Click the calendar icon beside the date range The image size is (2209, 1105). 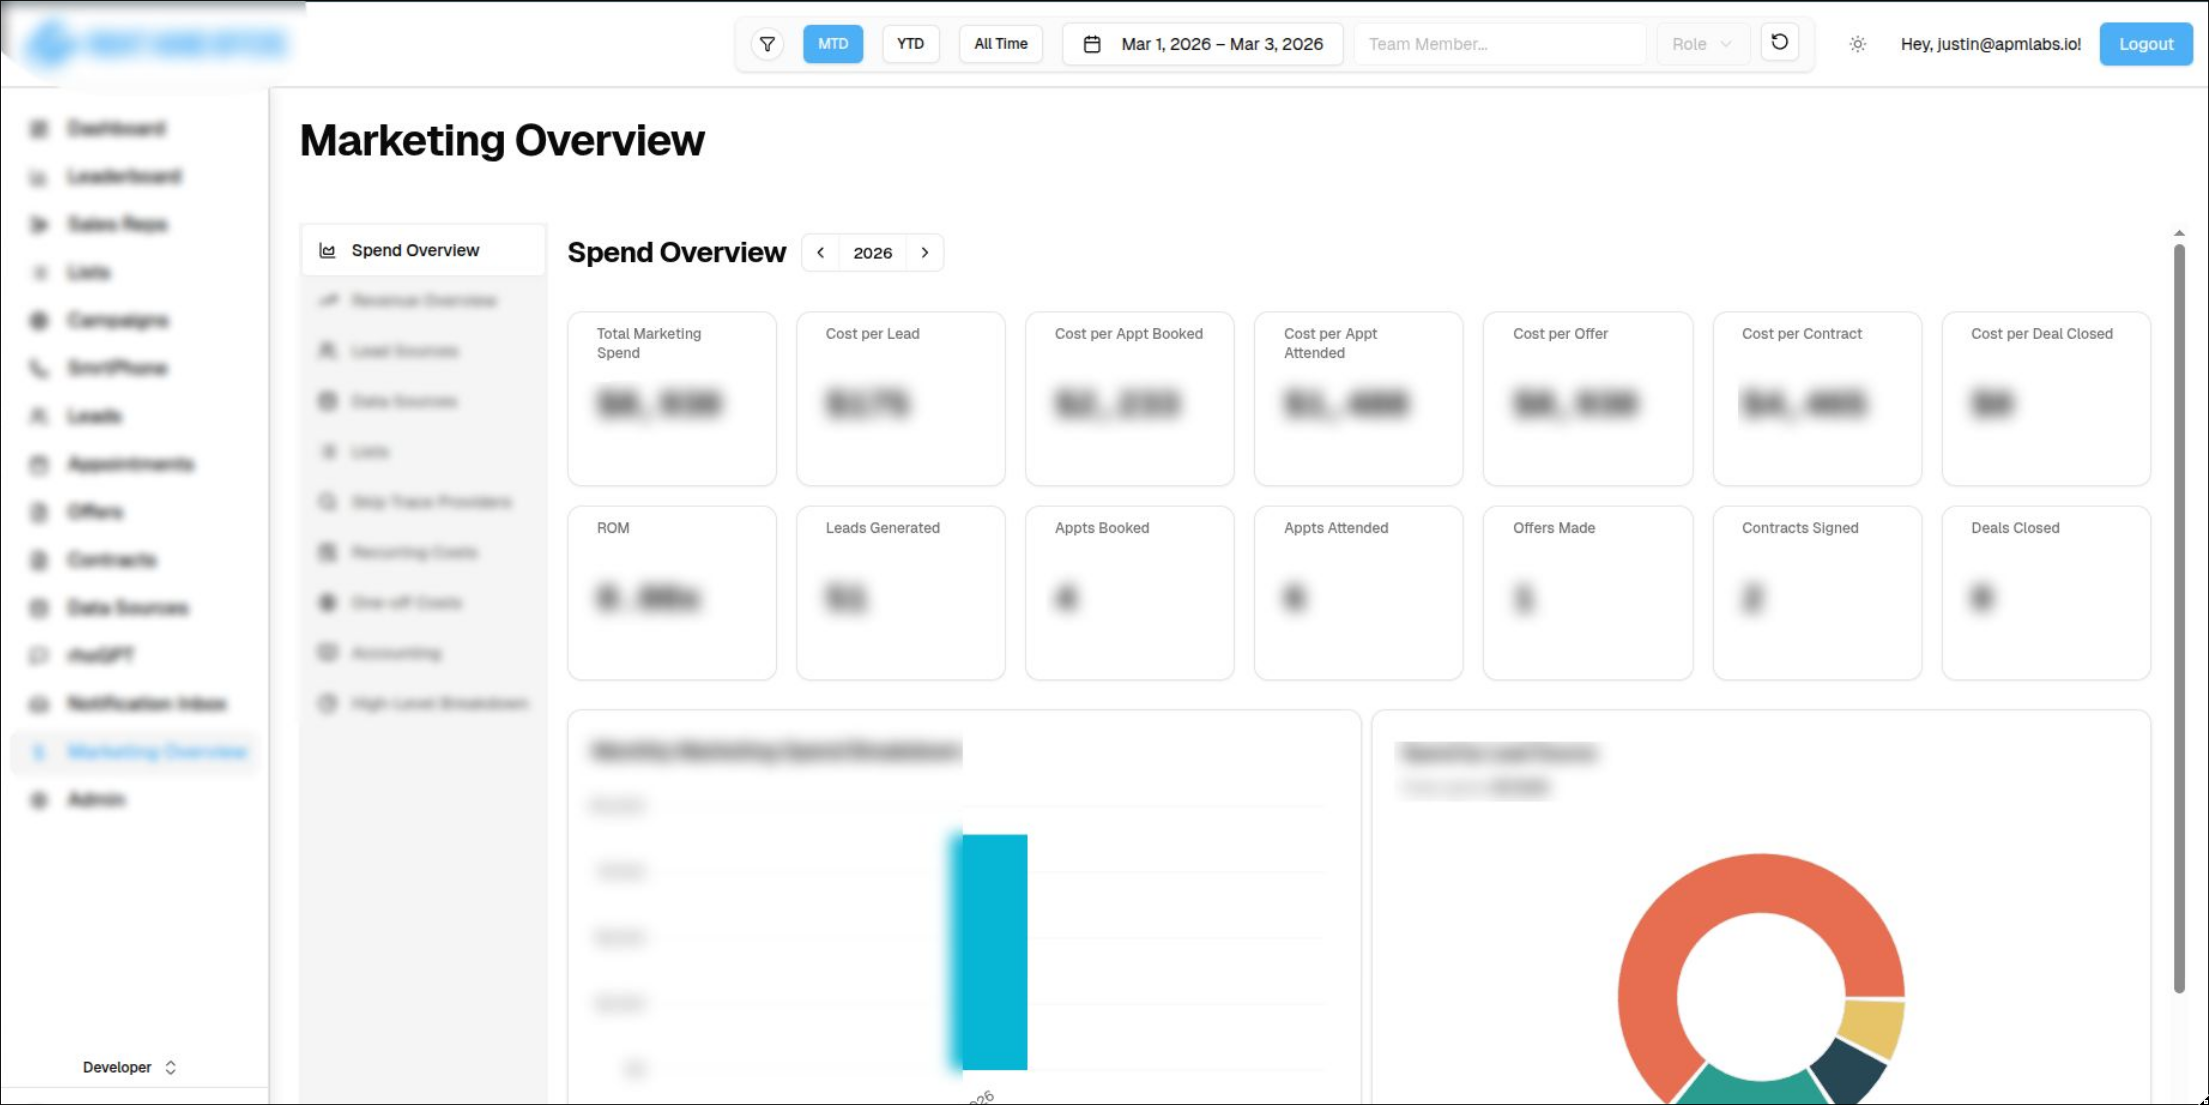click(x=1091, y=43)
